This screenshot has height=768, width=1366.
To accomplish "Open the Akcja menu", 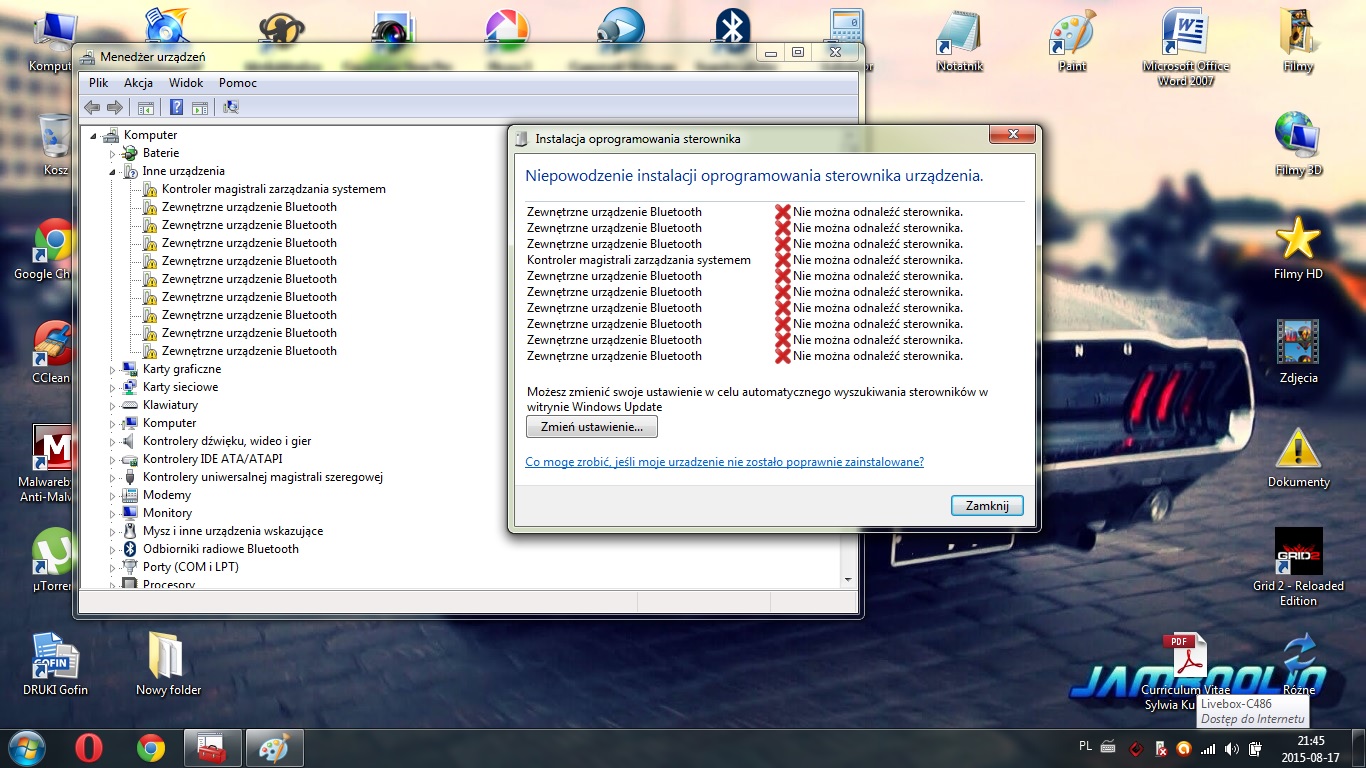I will click(138, 83).
